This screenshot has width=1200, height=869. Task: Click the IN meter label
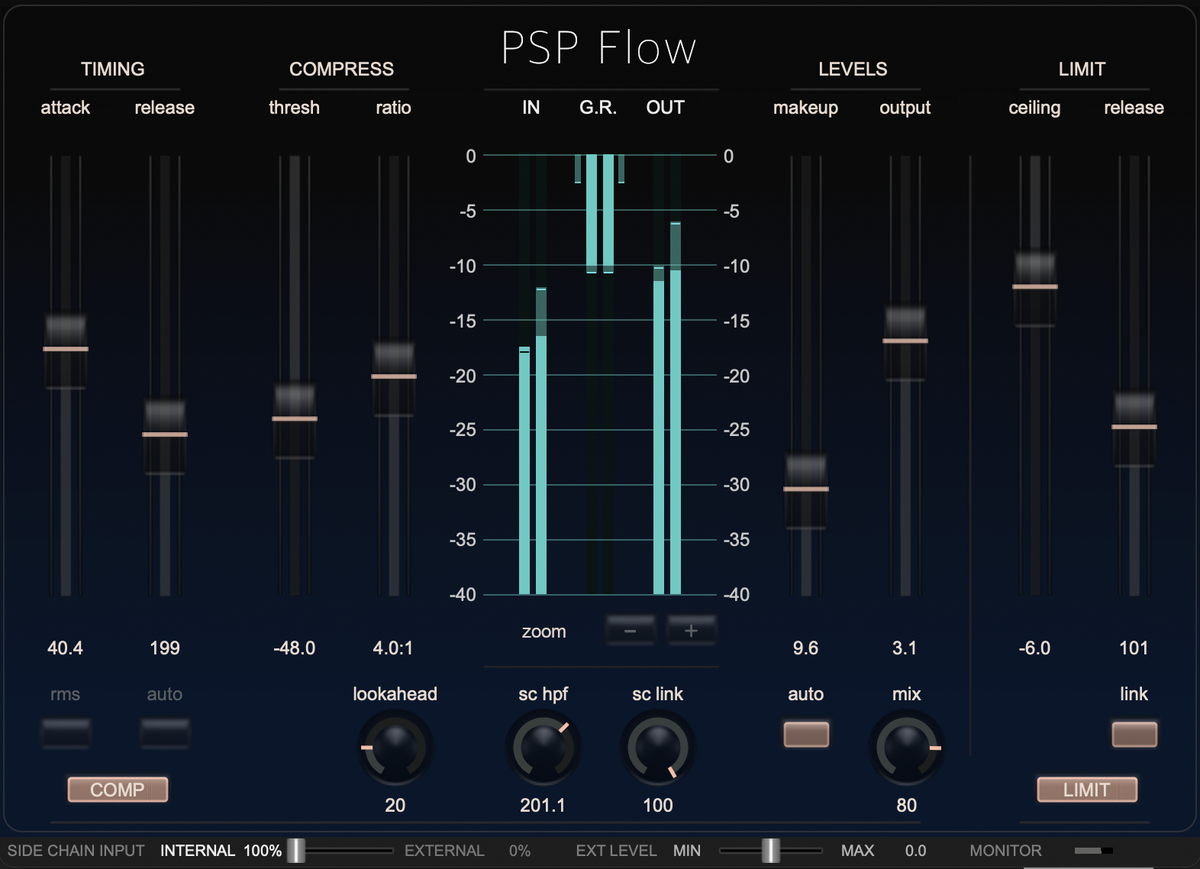click(x=530, y=107)
